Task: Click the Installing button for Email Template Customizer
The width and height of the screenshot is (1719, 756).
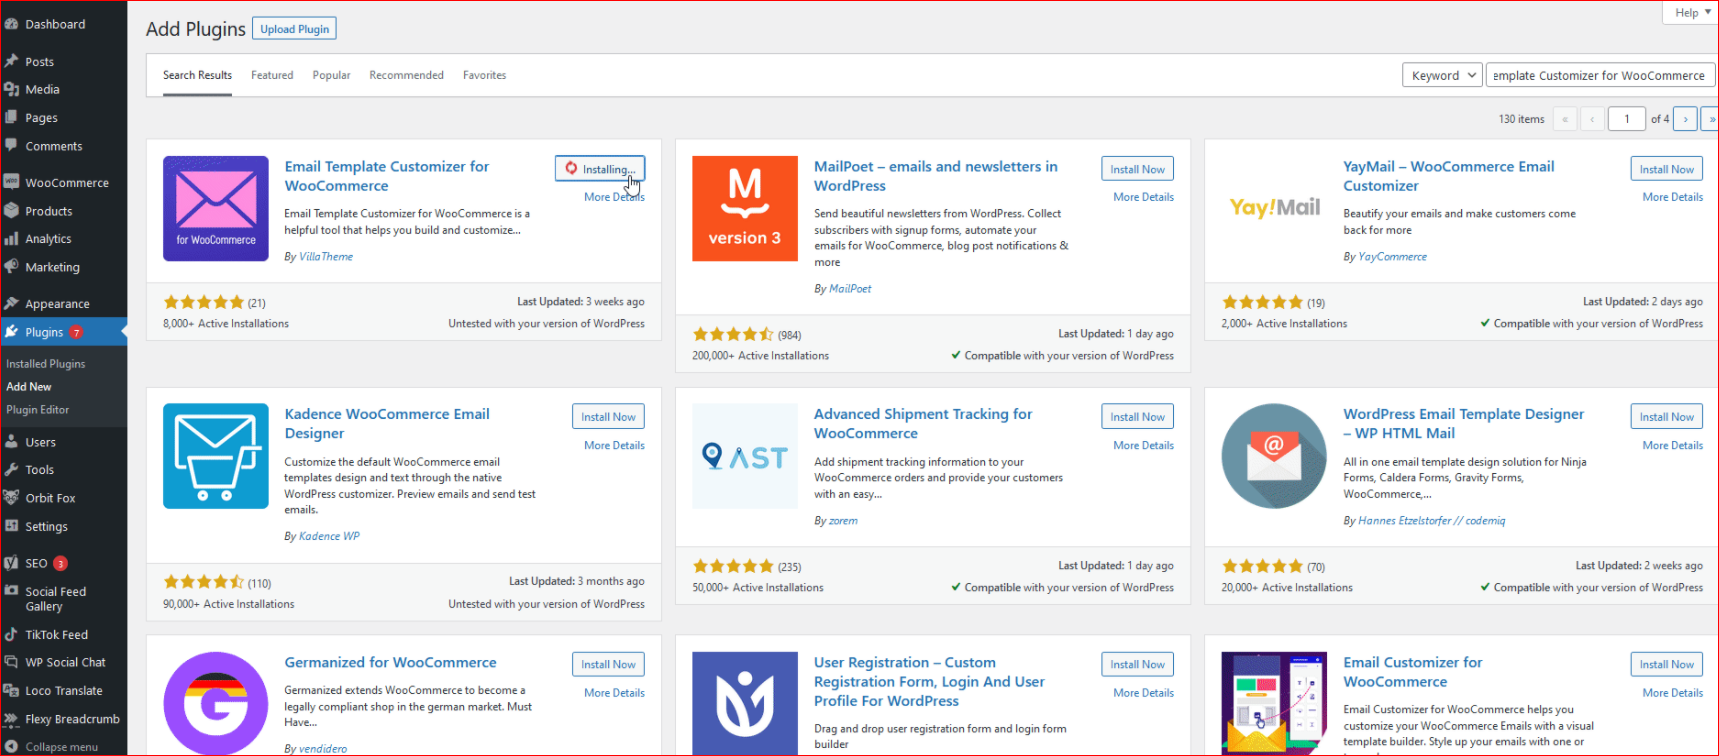Action: click(x=600, y=169)
